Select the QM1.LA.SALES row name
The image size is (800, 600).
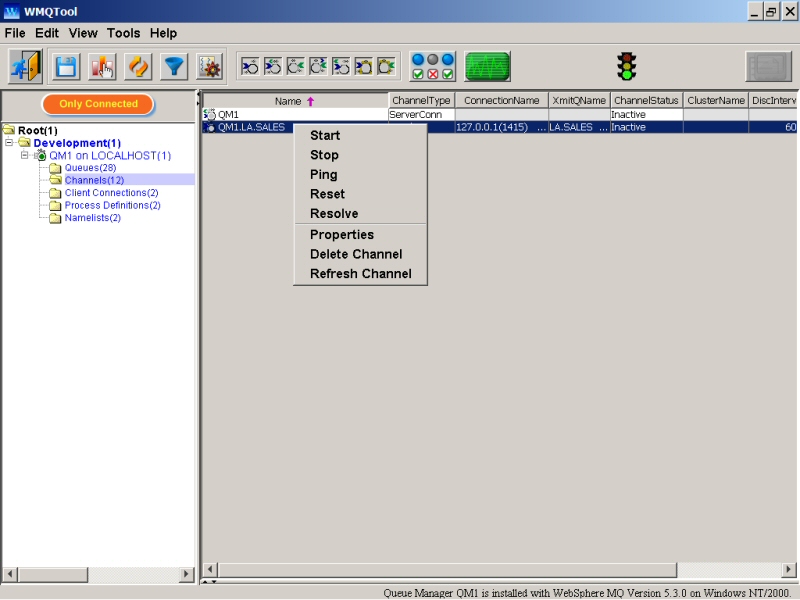click(x=251, y=127)
